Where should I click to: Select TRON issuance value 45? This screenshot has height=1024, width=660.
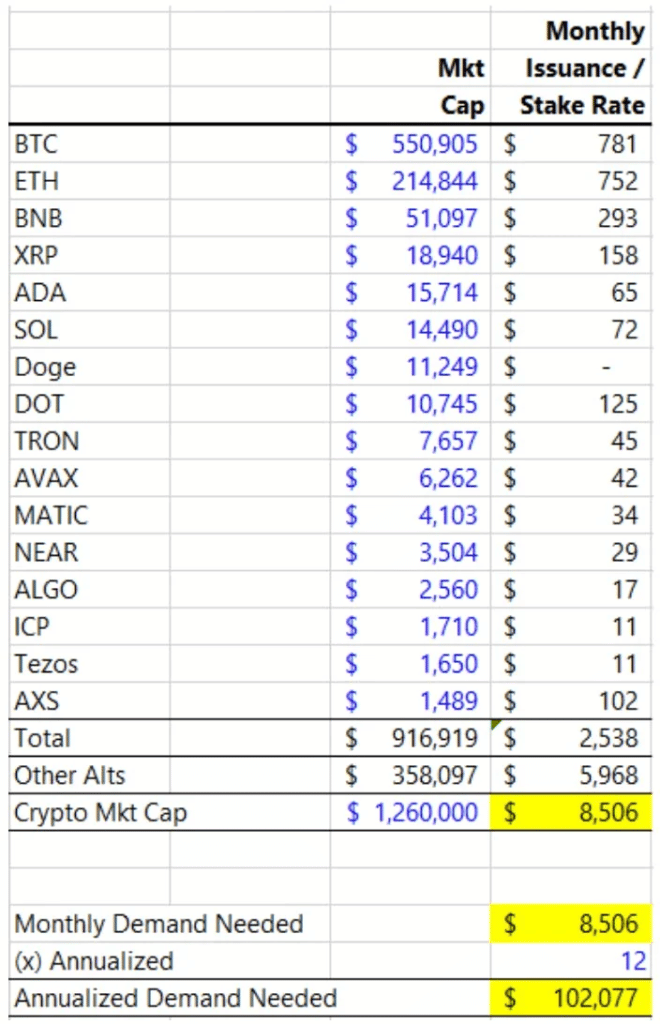click(624, 442)
